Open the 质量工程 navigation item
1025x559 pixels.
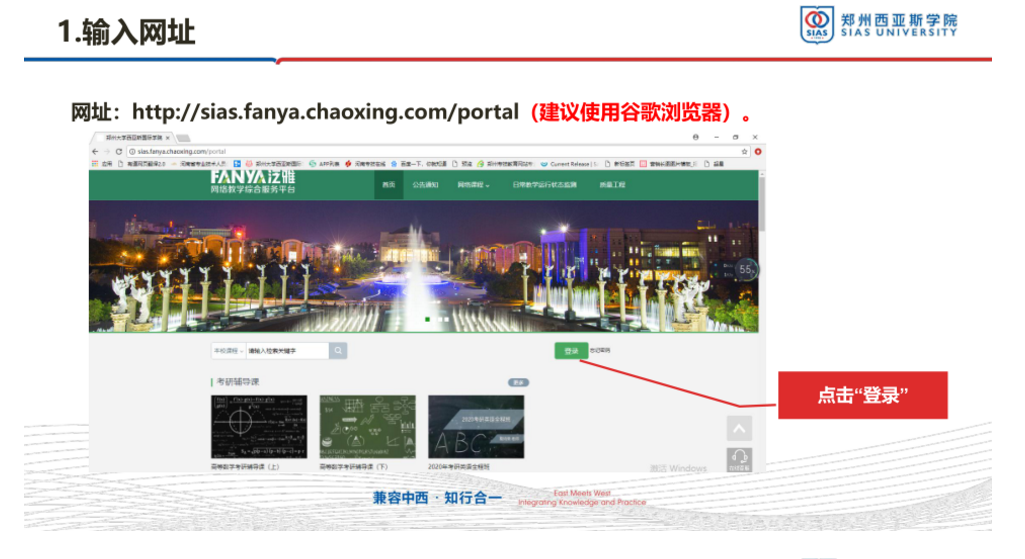tap(612, 185)
